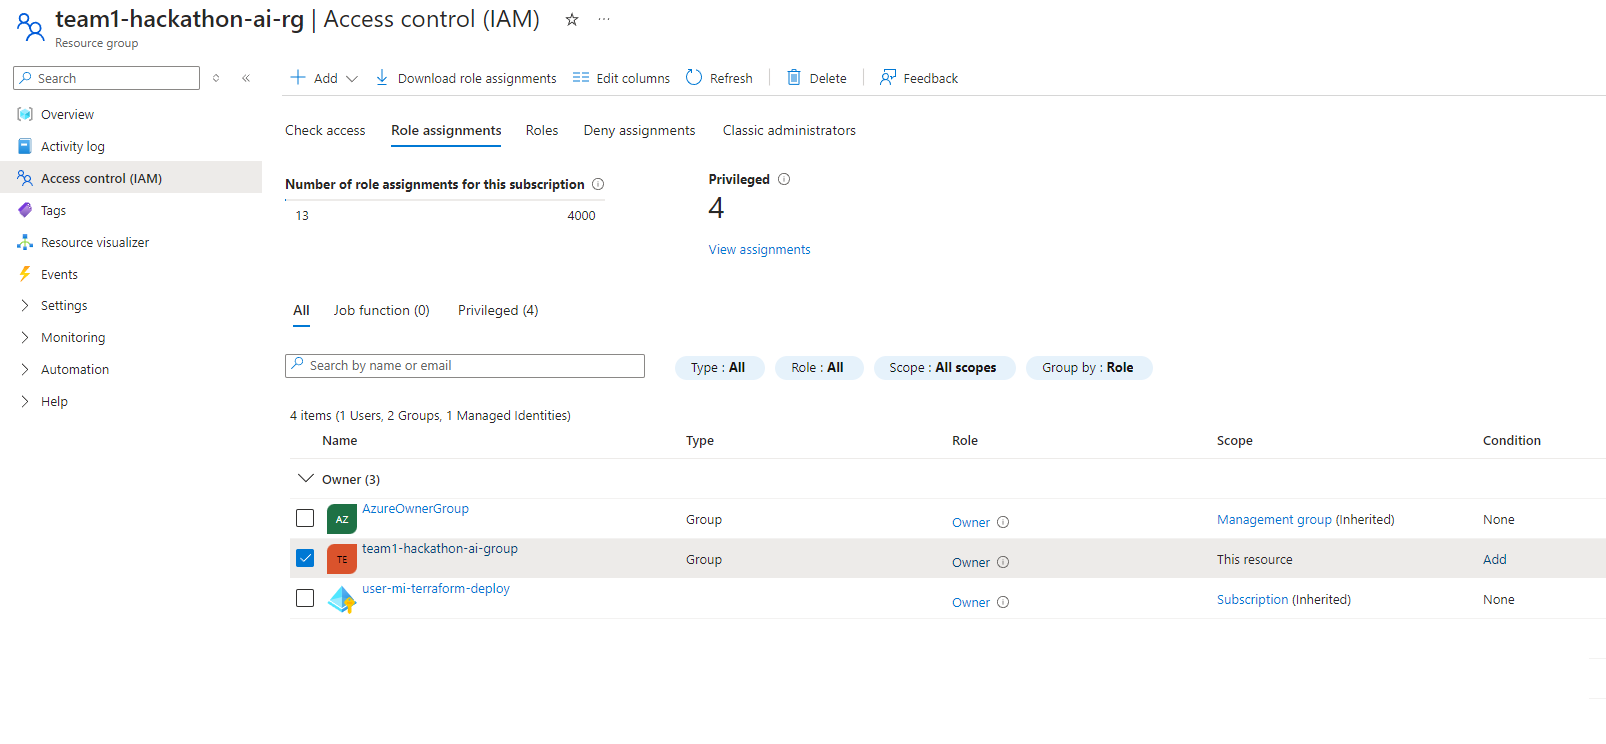Open the Classic administrators tab
Screen dimensions: 1606x744
click(x=790, y=130)
